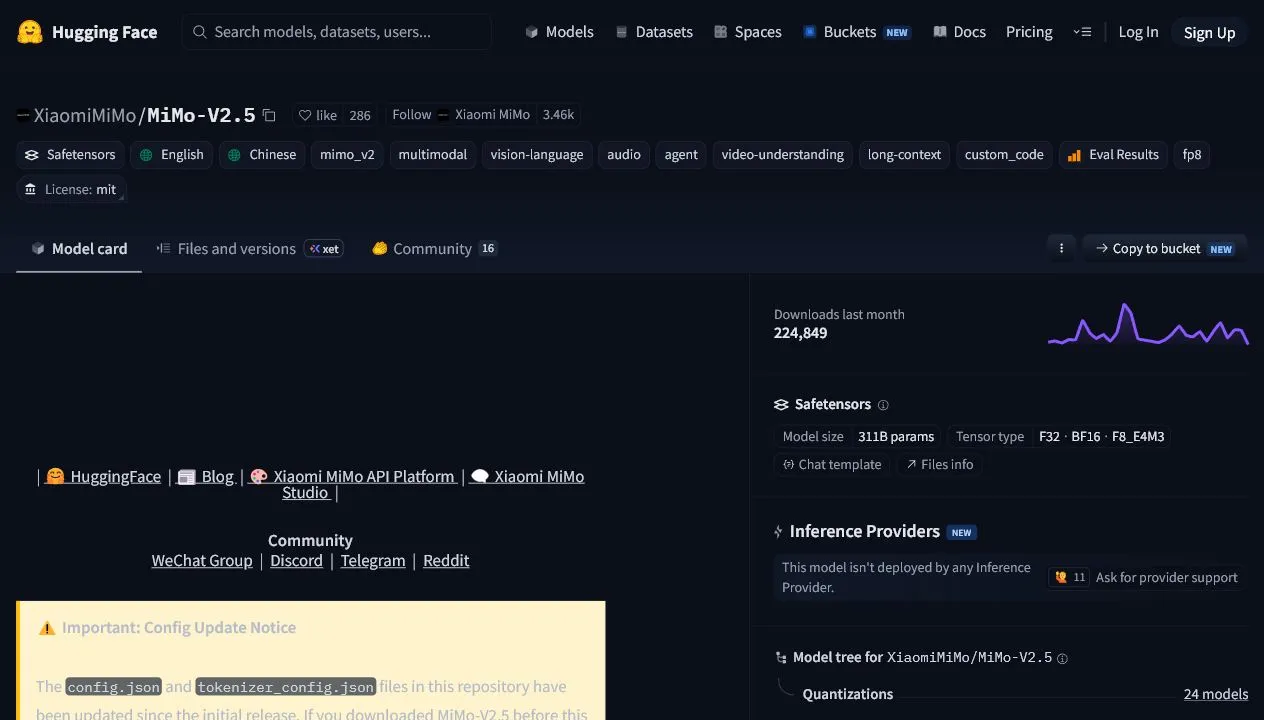Click Copy to bucket button
This screenshot has height=720, width=1264.
[1165, 248]
